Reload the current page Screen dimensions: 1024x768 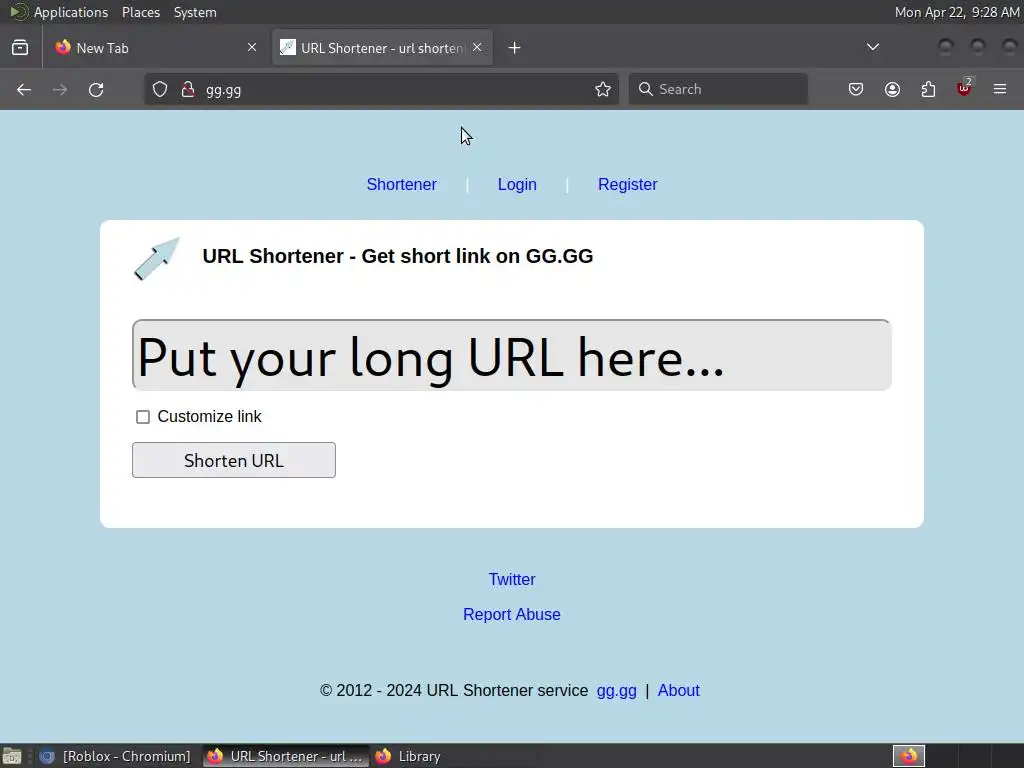(96, 89)
